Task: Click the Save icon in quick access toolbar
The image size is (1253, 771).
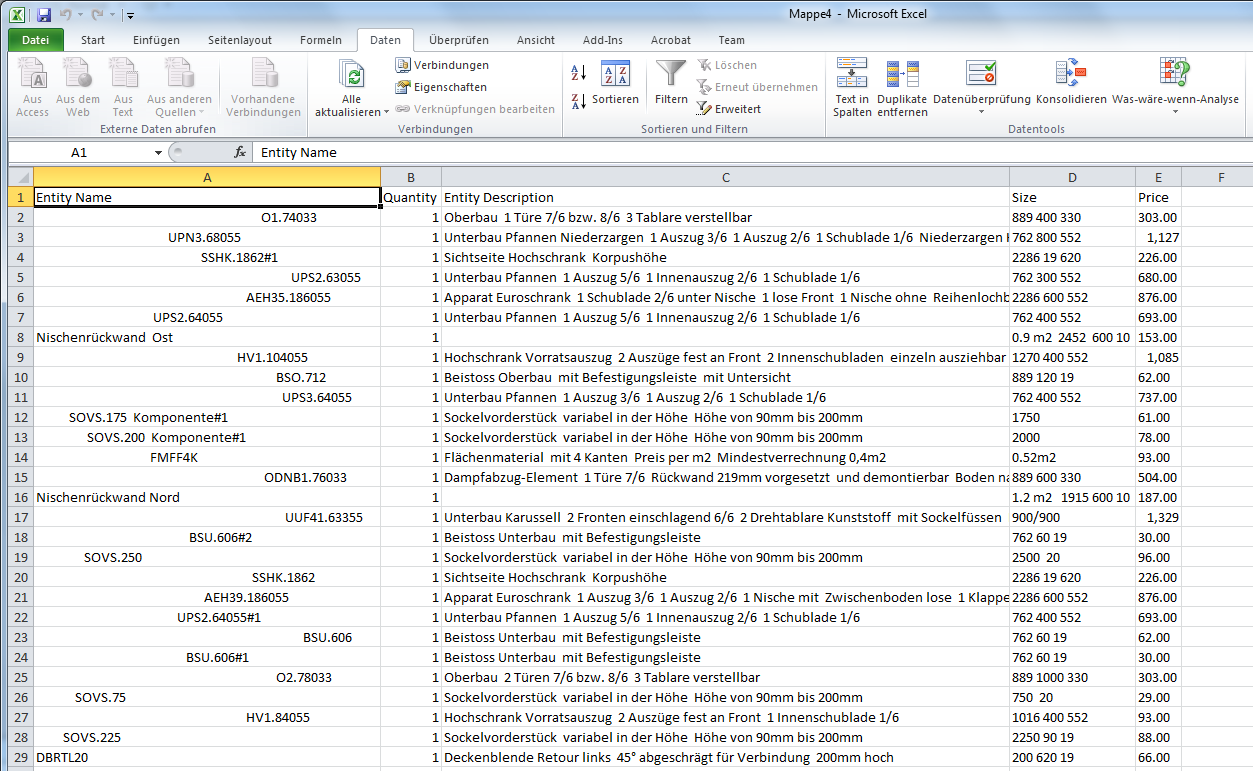Action: [x=44, y=15]
